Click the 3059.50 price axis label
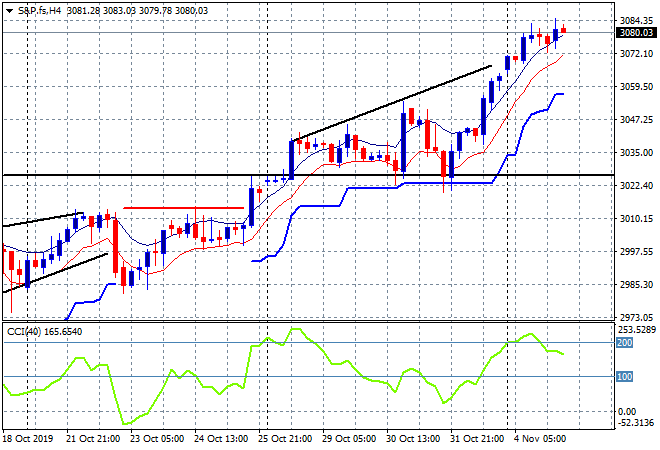The image size is (660, 450). click(x=636, y=86)
